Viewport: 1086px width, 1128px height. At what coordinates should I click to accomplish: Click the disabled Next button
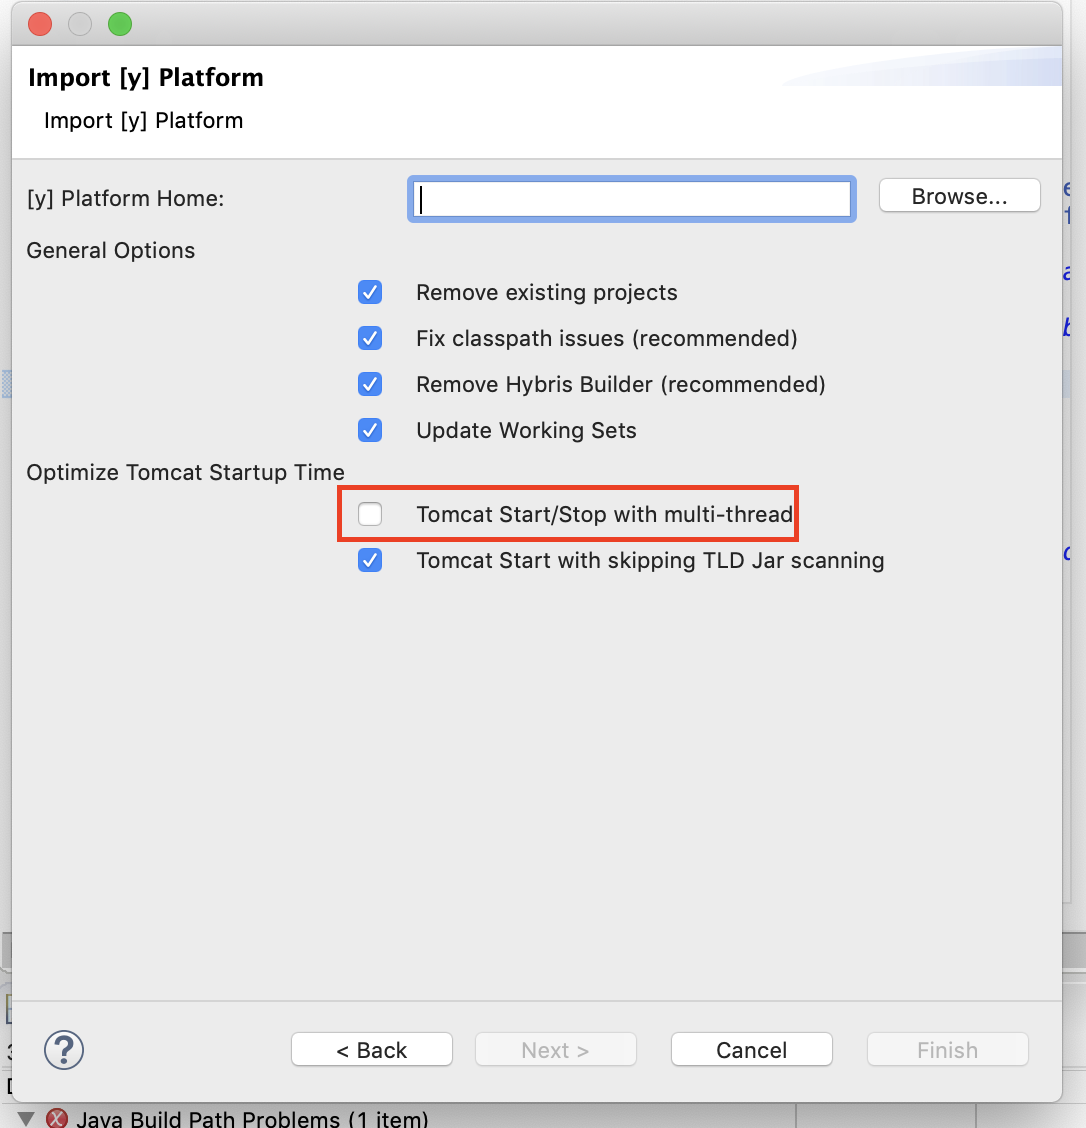tap(555, 1049)
